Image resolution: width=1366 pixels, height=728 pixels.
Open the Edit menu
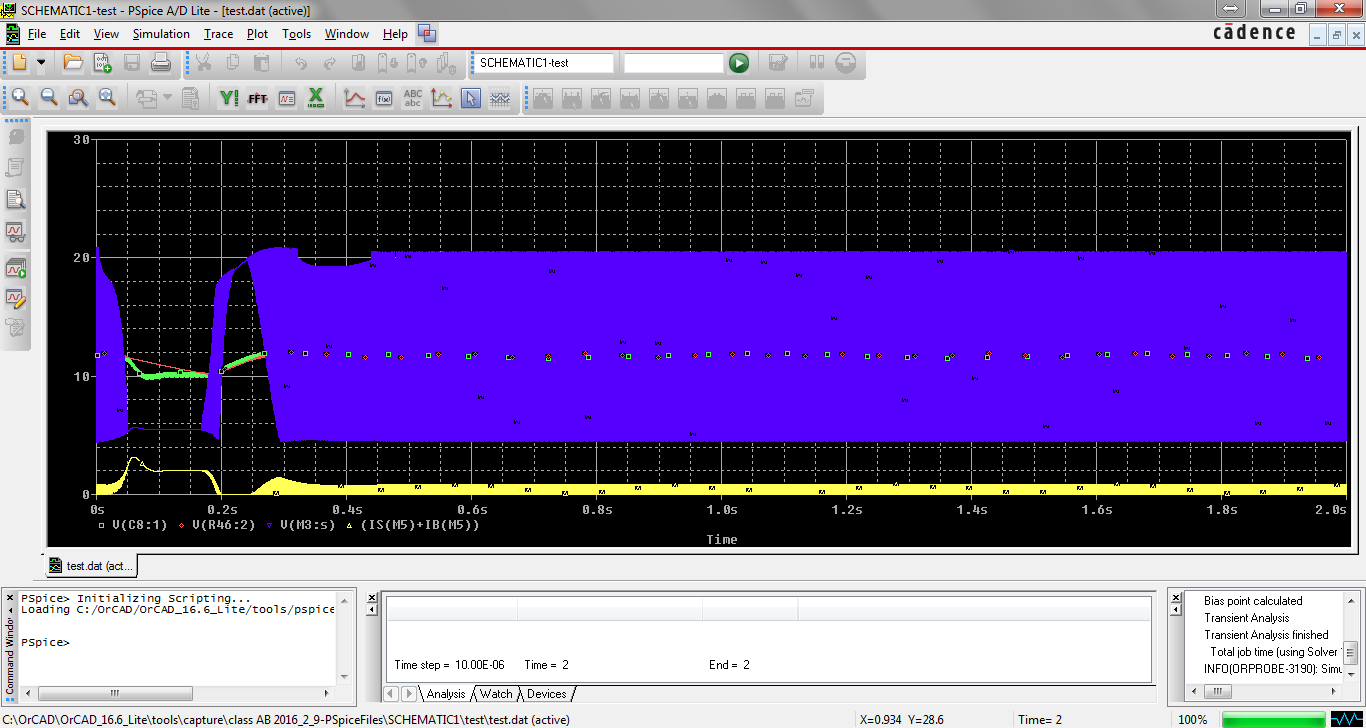click(x=70, y=34)
